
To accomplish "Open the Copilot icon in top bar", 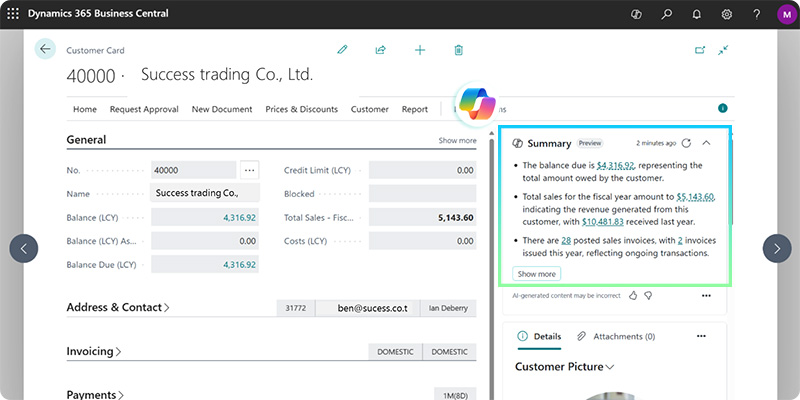I will (635, 15).
